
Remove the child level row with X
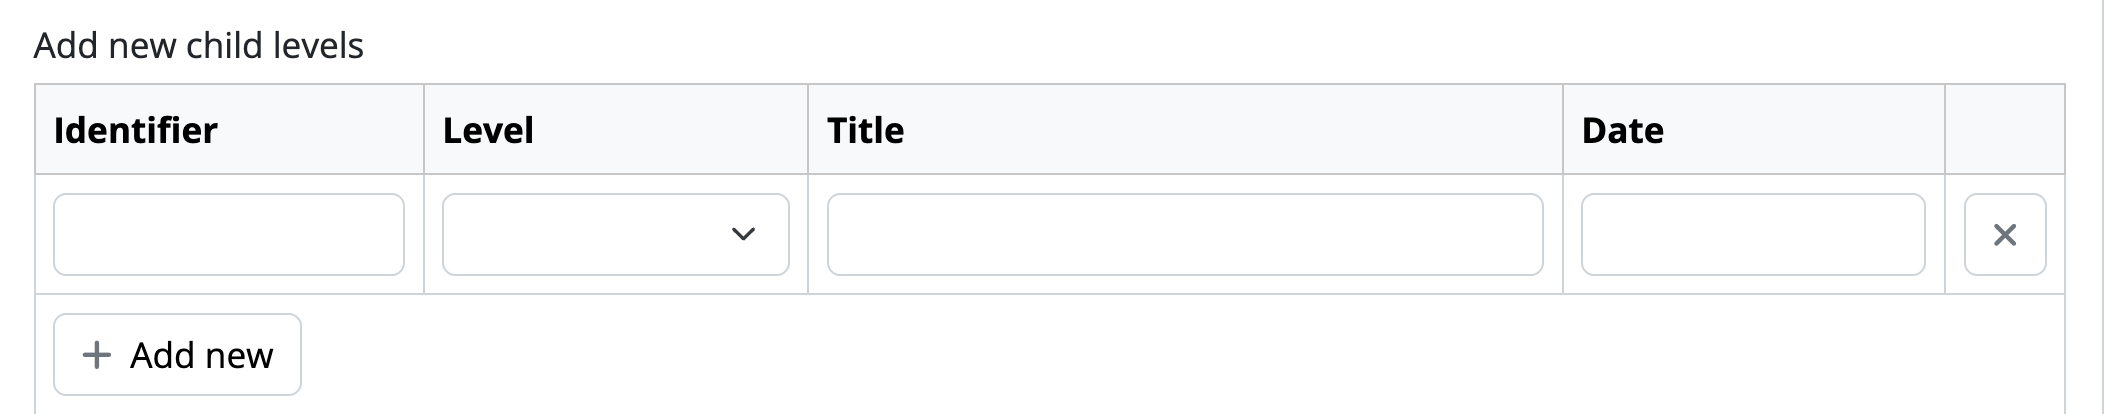click(x=2004, y=235)
